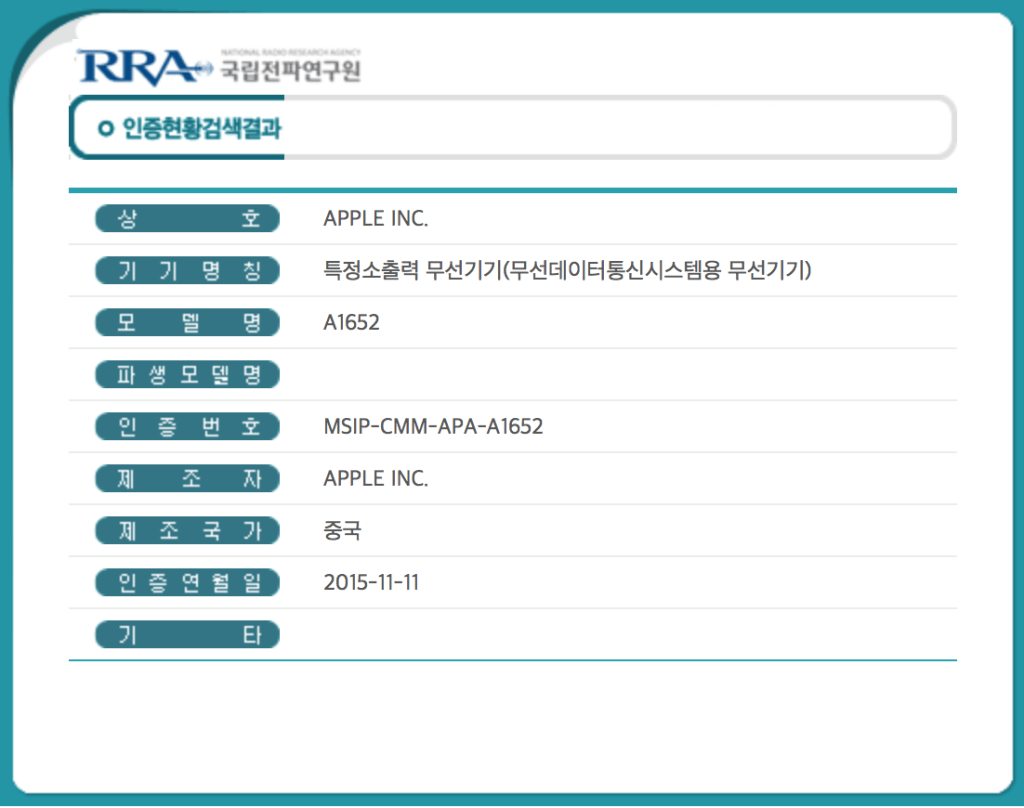Click the 국립전파연구원 agency name
Screen dimensions: 1024x808
point(291,70)
